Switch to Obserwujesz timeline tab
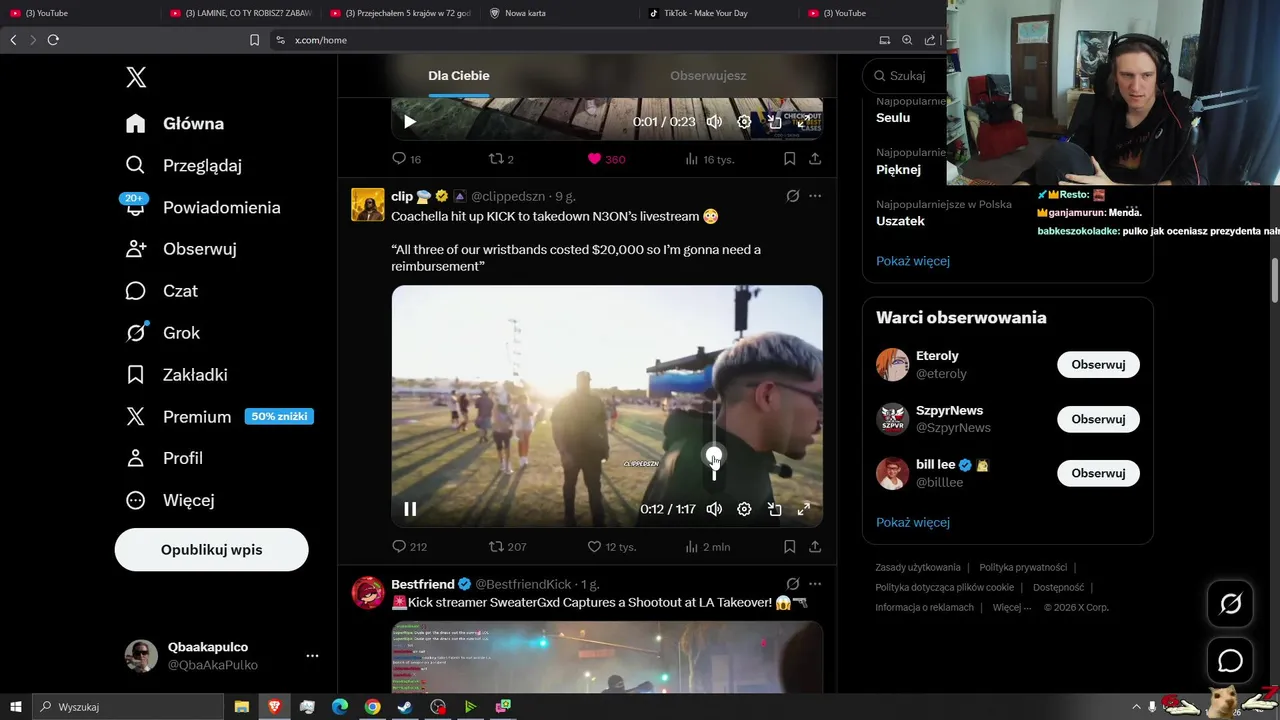Image resolution: width=1280 pixels, height=720 pixels. click(x=708, y=76)
